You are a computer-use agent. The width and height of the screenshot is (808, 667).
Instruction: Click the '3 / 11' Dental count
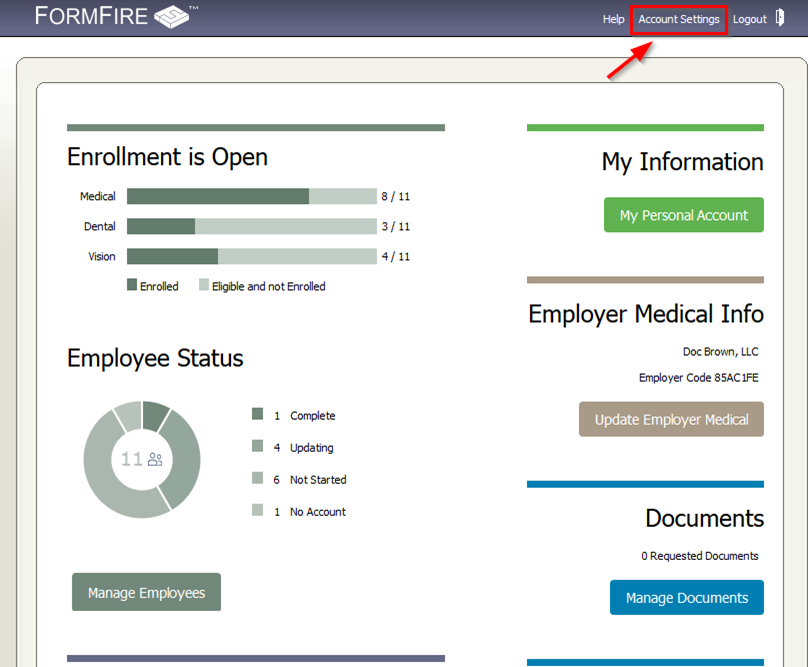tap(395, 226)
